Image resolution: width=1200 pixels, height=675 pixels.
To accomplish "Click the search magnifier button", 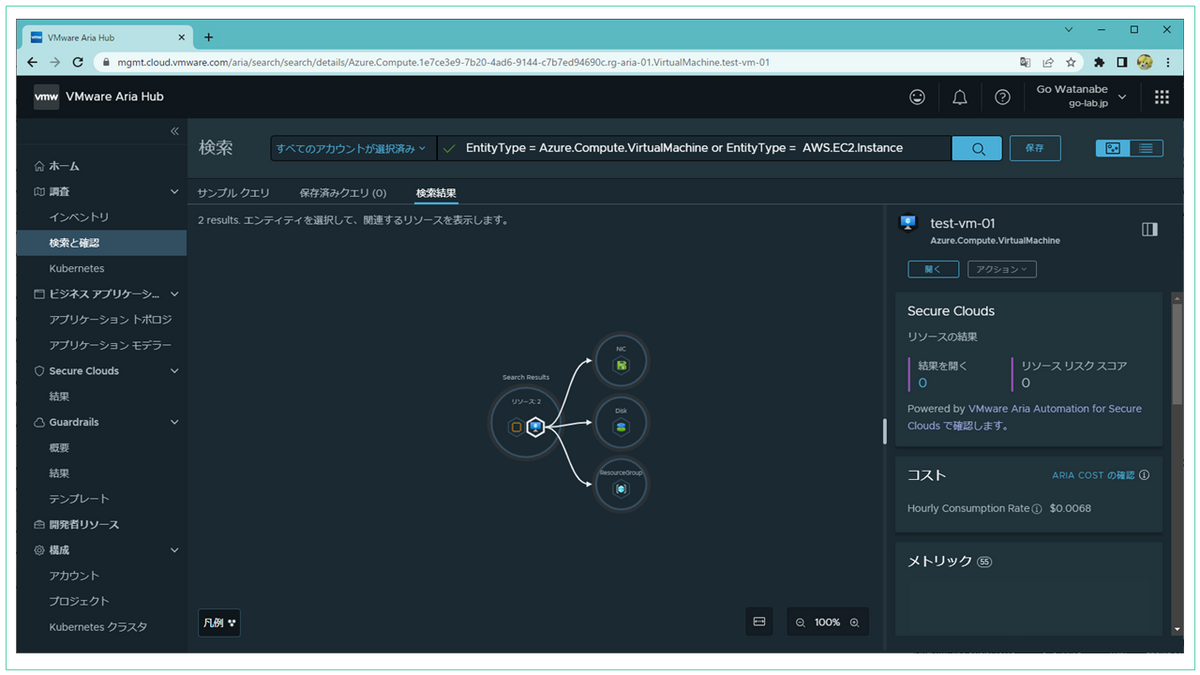I will point(978,148).
